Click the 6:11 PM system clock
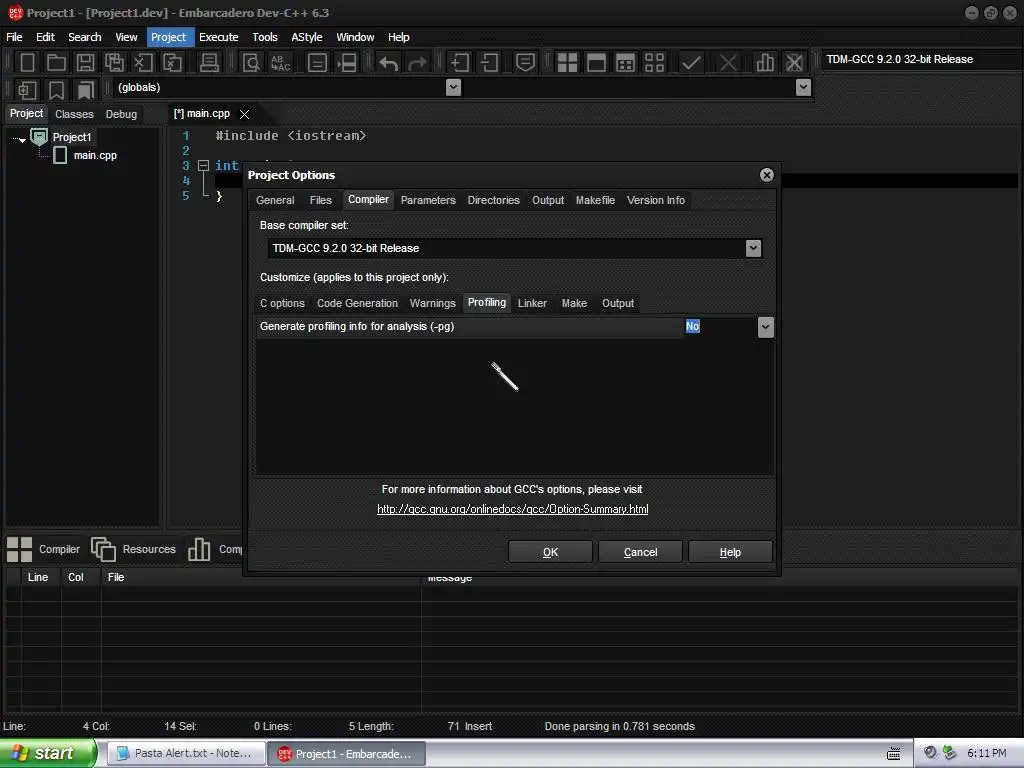This screenshot has width=1024, height=768. [x=986, y=754]
